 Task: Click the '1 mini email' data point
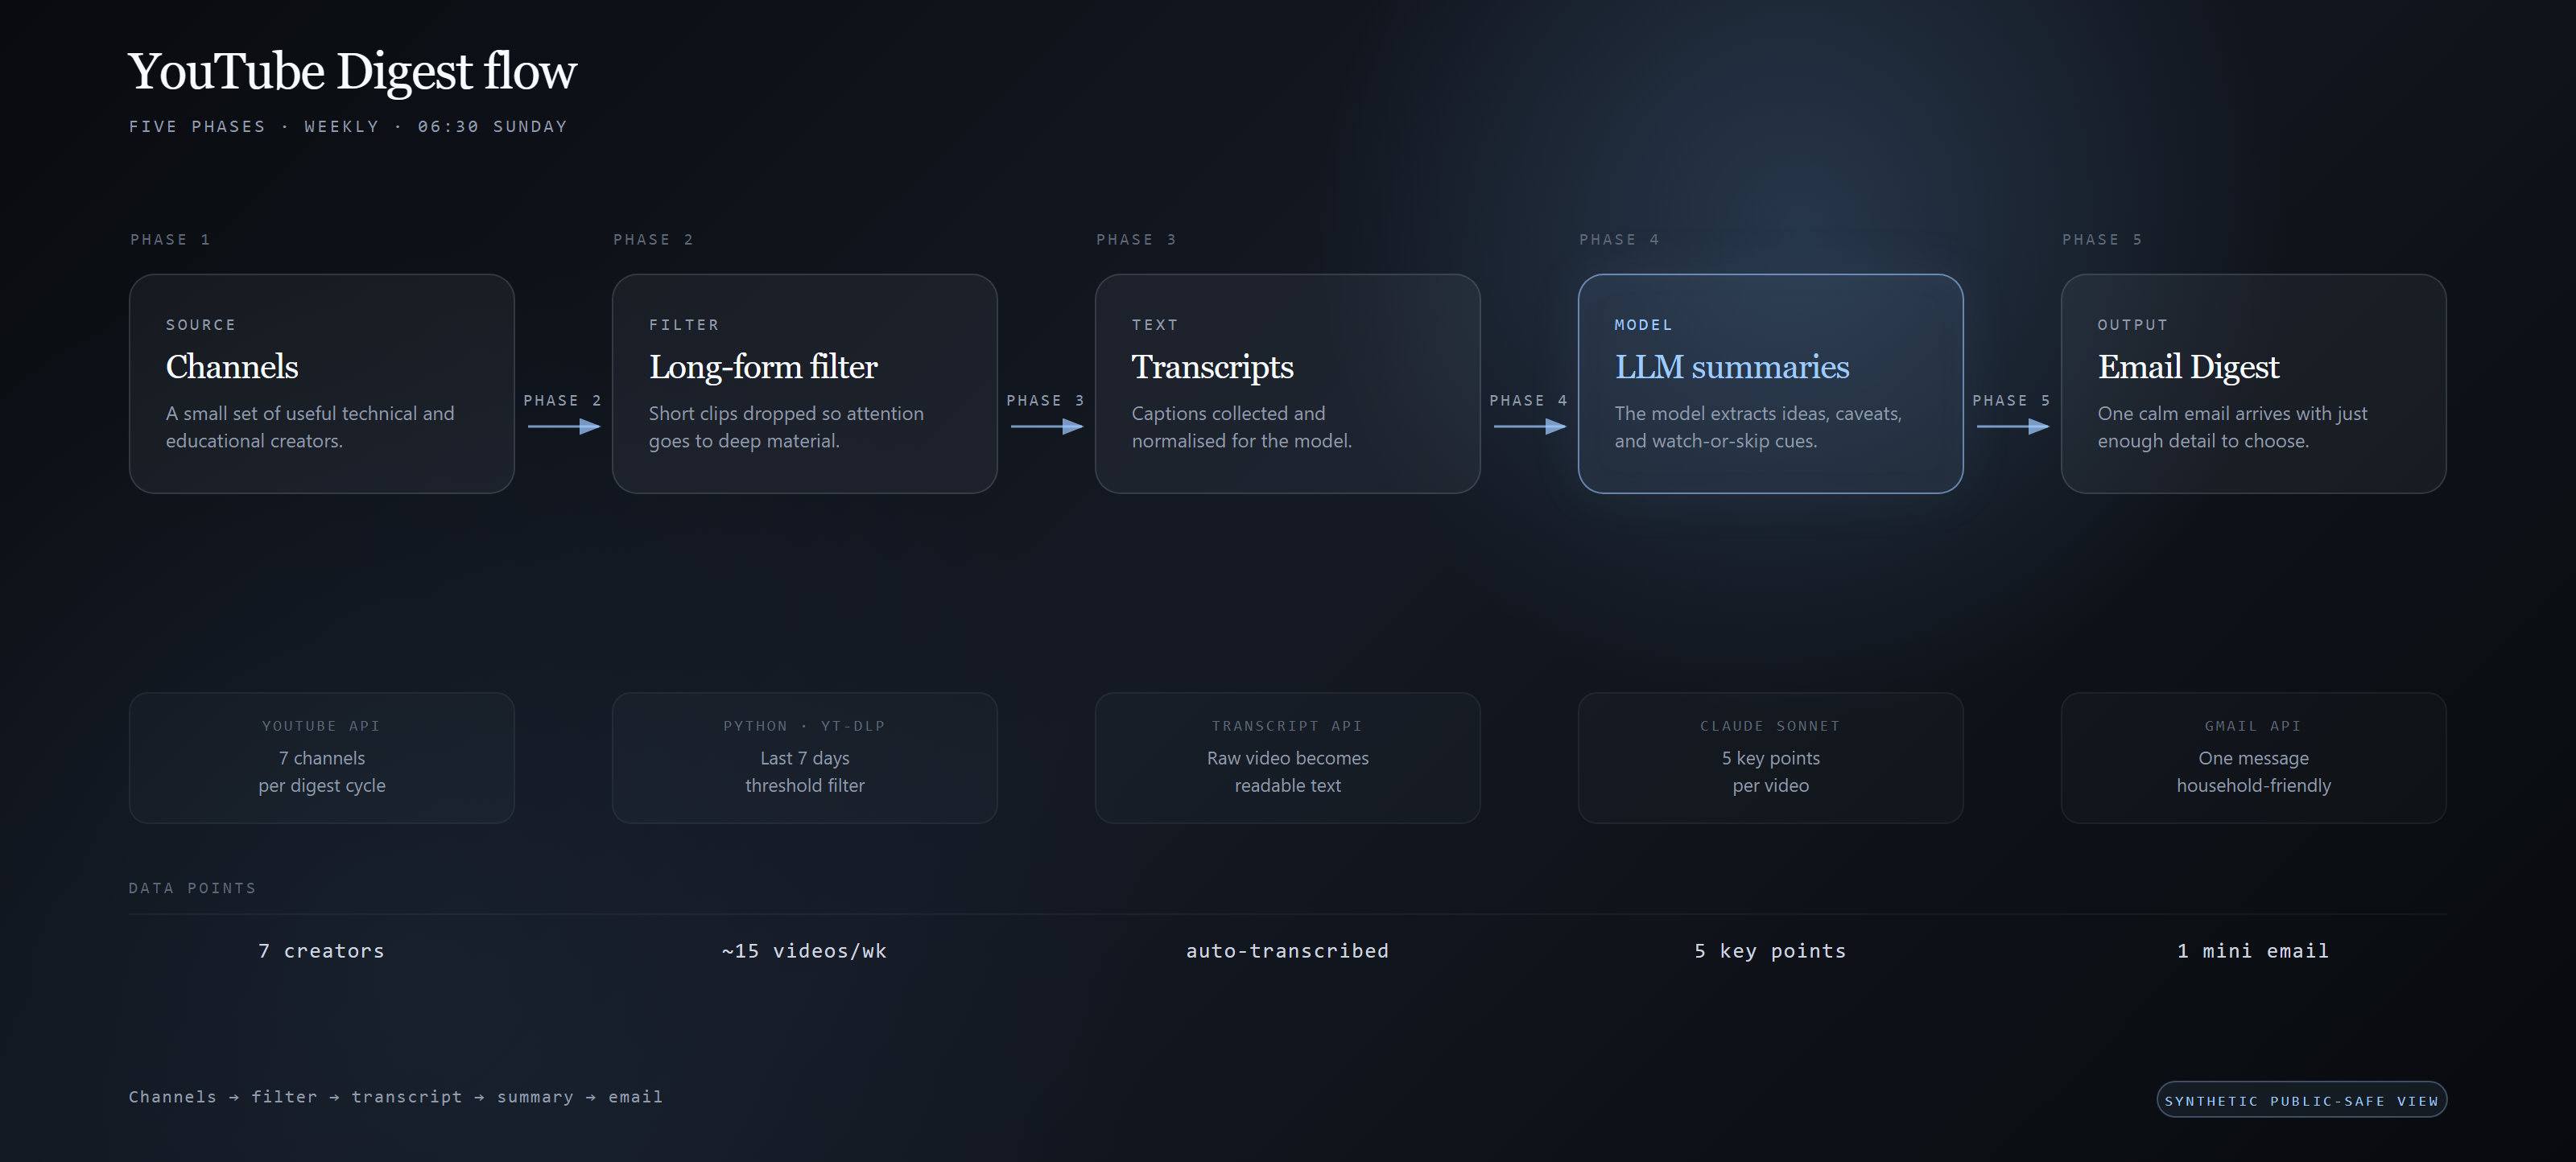2253,951
